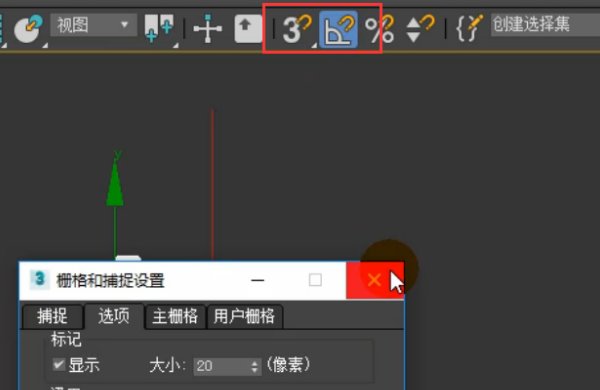The width and height of the screenshot is (600, 390).
Task: Maximize the 栅格和捕捉设置 dialog
Action: coord(315,281)
